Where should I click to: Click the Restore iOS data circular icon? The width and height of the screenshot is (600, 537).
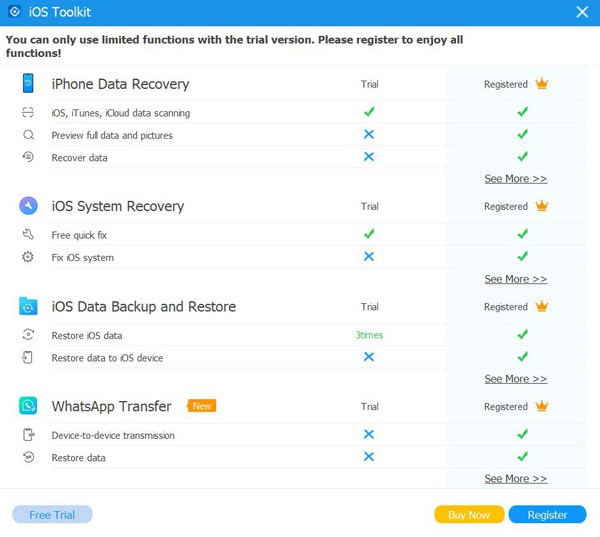(x=28, y=335)
